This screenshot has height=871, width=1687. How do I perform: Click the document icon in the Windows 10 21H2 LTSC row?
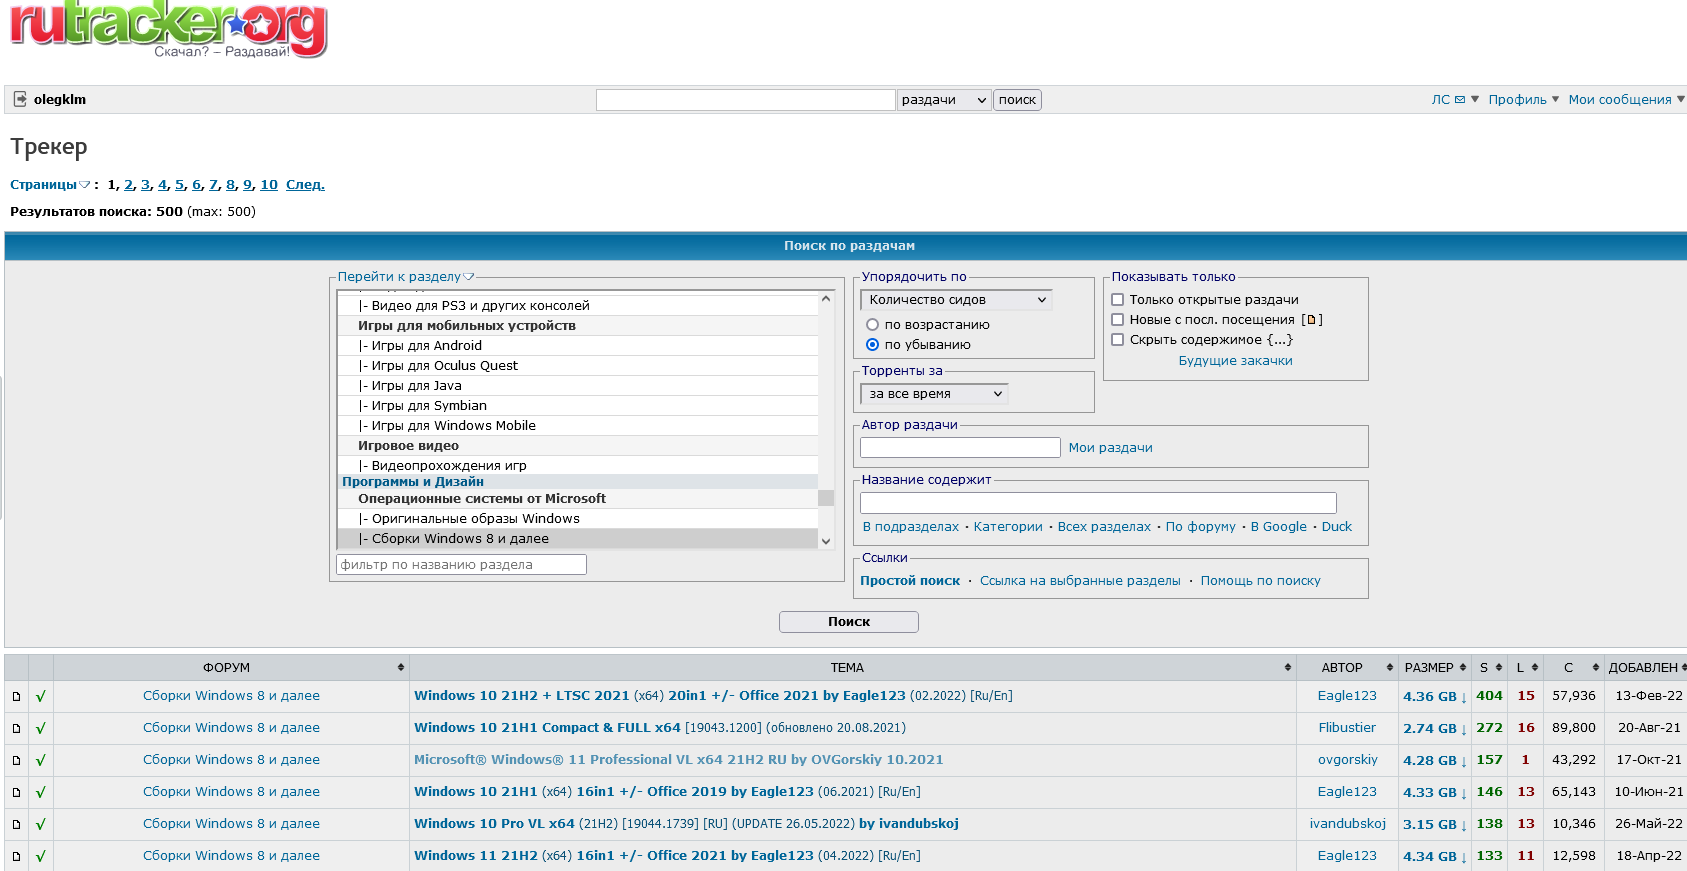click(16, 696)
